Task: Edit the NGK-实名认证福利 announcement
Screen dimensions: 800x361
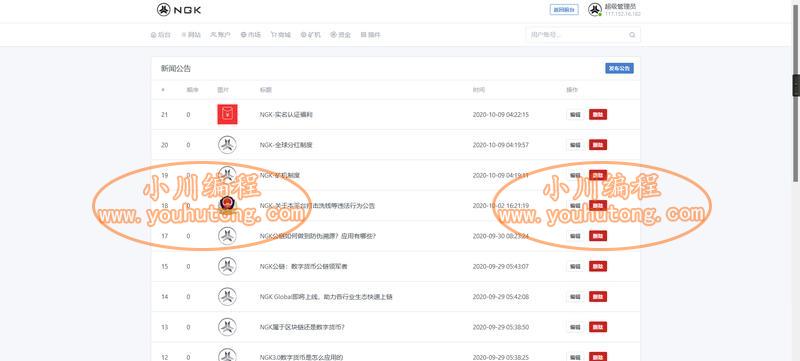Action: 575,115
